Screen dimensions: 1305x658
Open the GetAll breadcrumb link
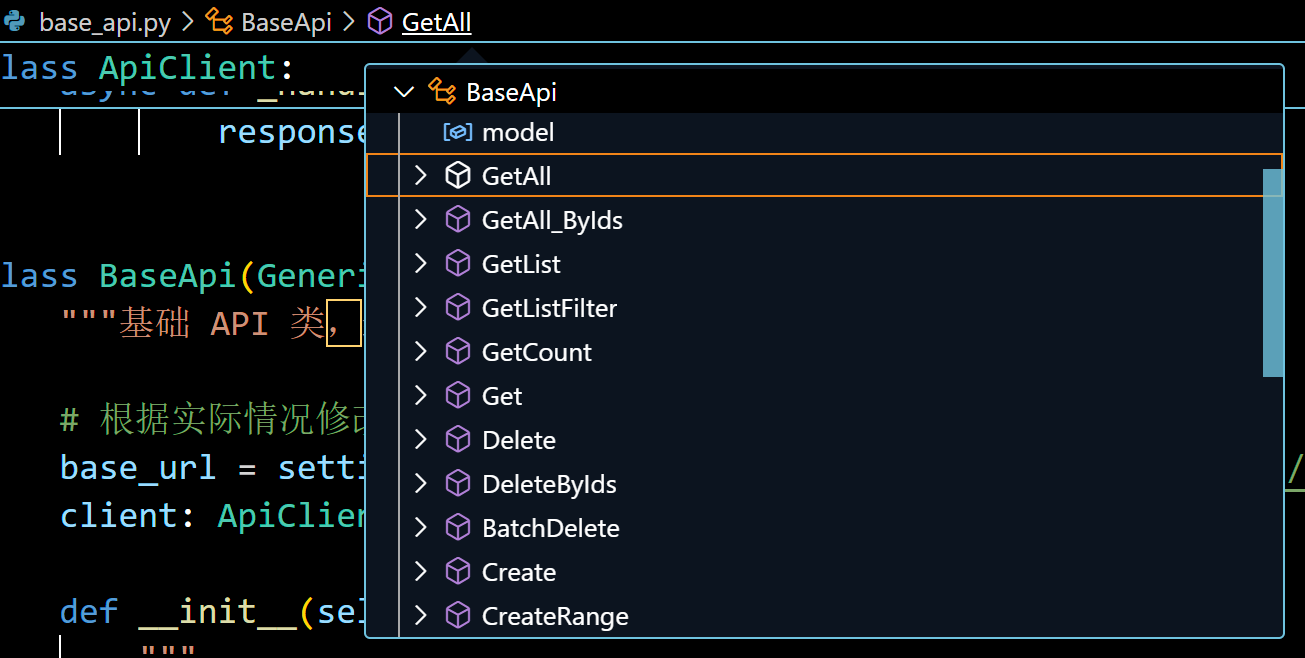coord(437,22)
